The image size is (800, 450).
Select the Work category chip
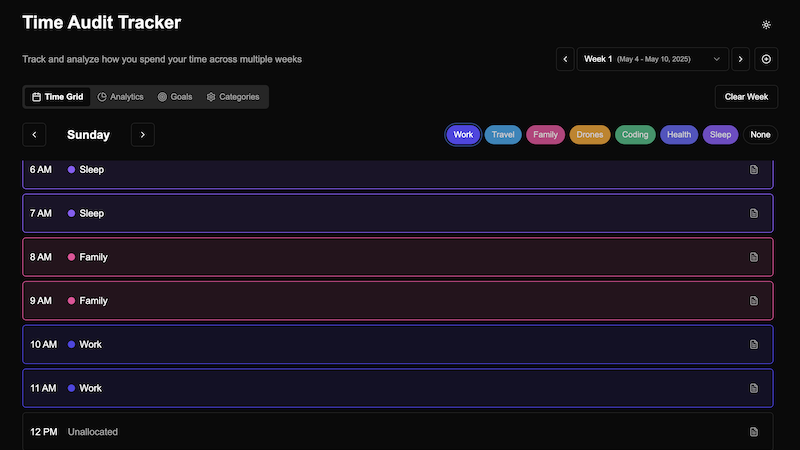[x=463, y=135]
